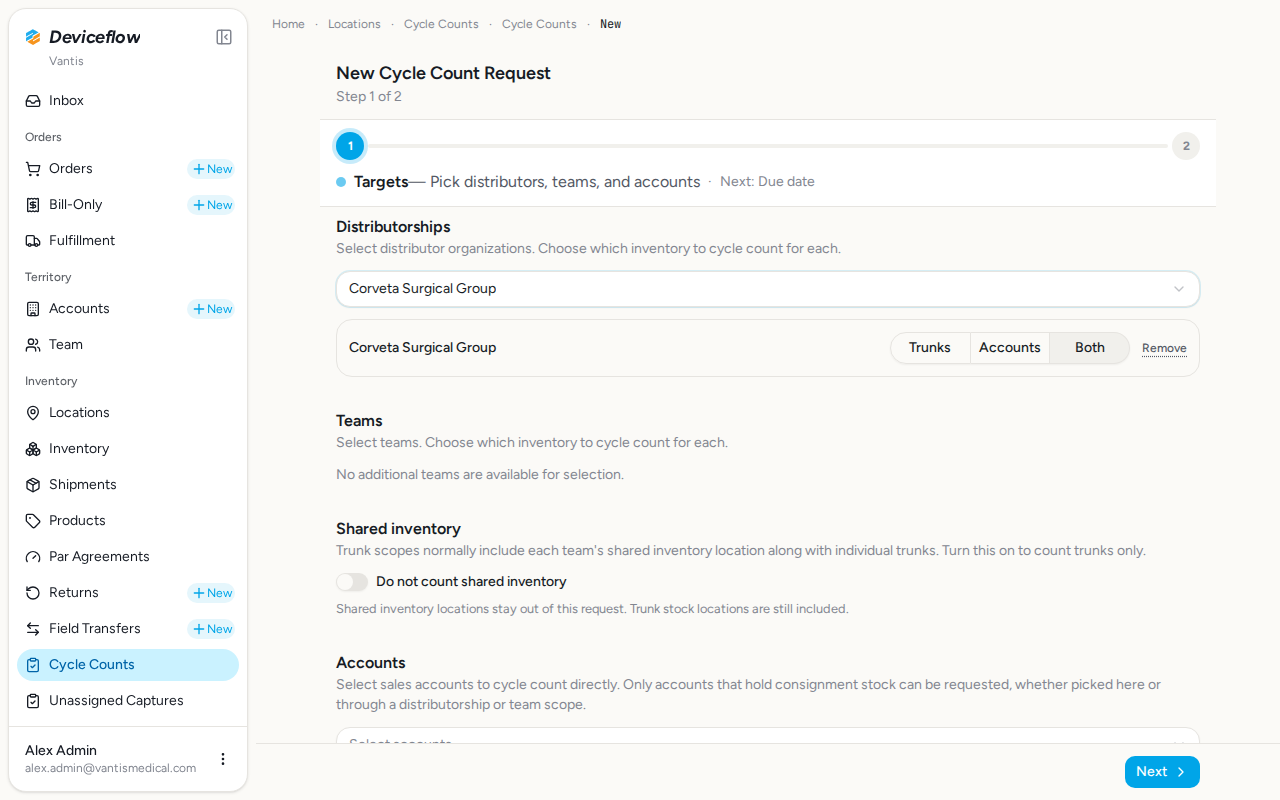Create New Bill-Only from sidebar
This screenshot has height=800, width=1280.
[x=212, y=205]
